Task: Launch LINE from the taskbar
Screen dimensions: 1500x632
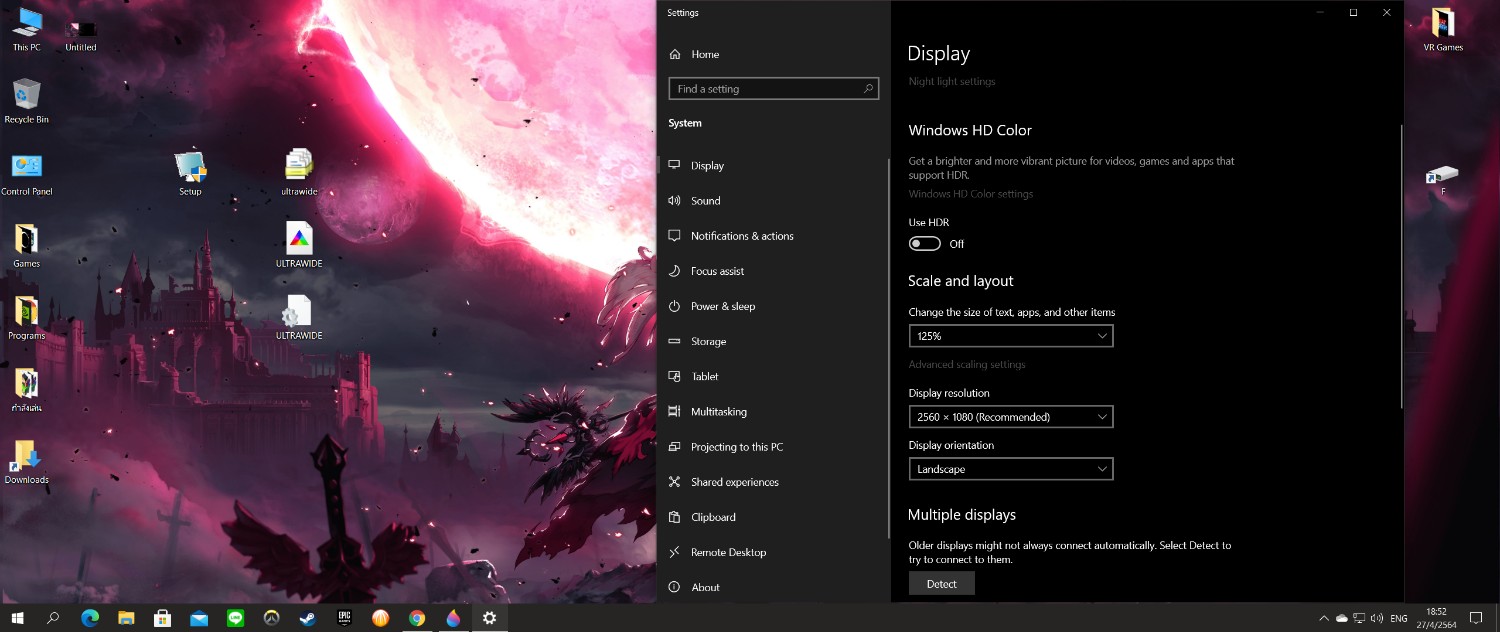Action: tap(235, 618)
